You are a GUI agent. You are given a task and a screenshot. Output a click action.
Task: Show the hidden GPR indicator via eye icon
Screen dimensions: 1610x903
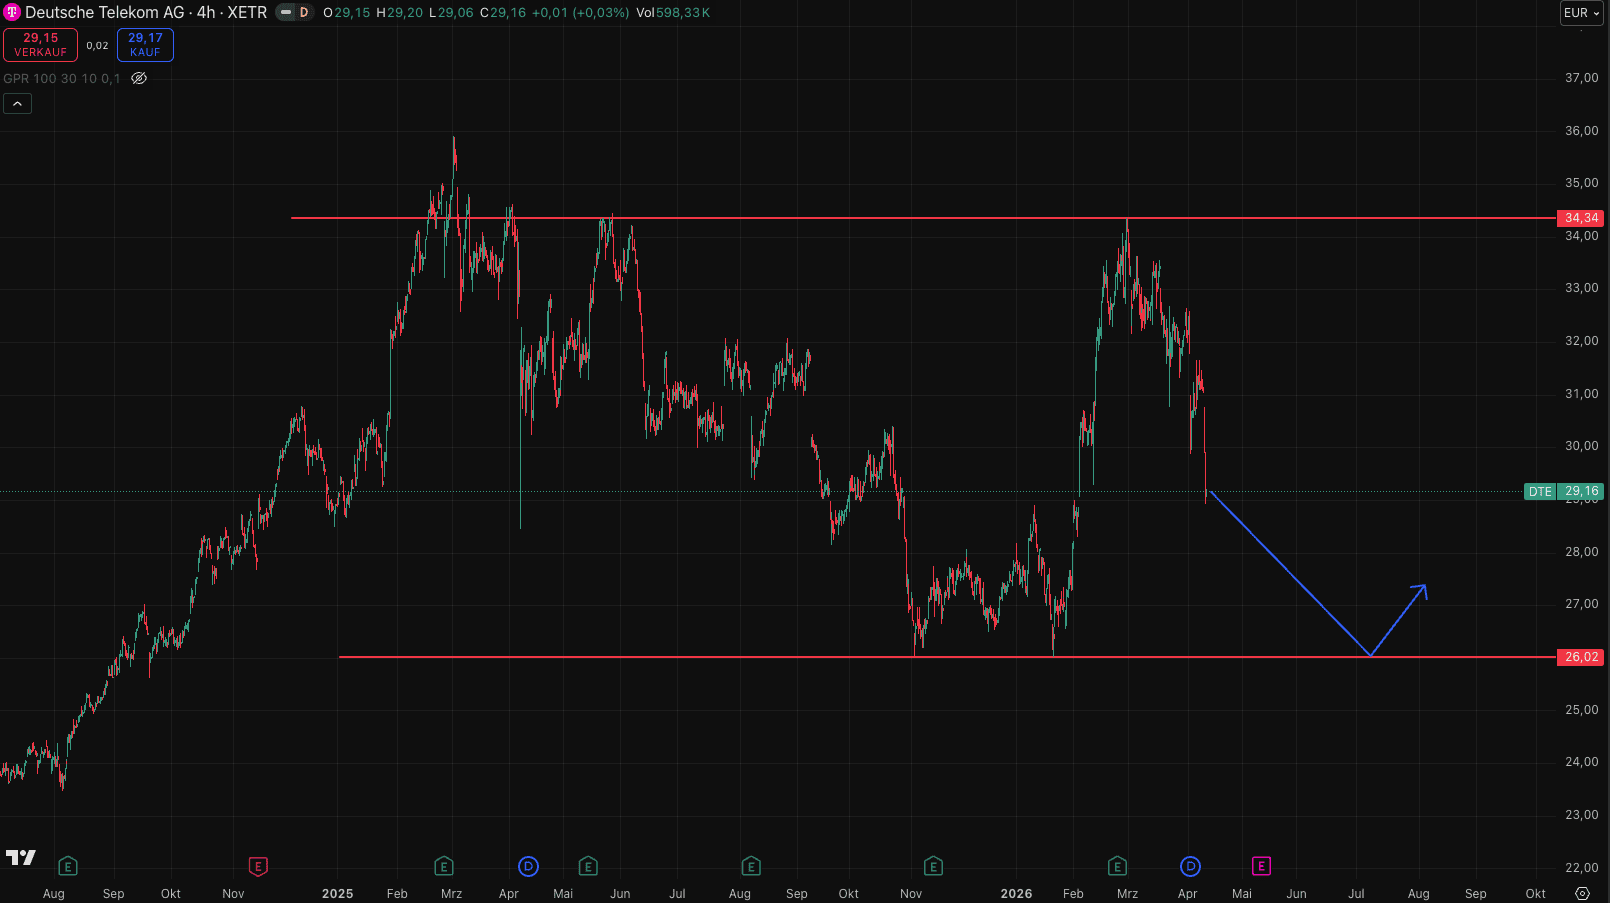click(x=139, y=78)
